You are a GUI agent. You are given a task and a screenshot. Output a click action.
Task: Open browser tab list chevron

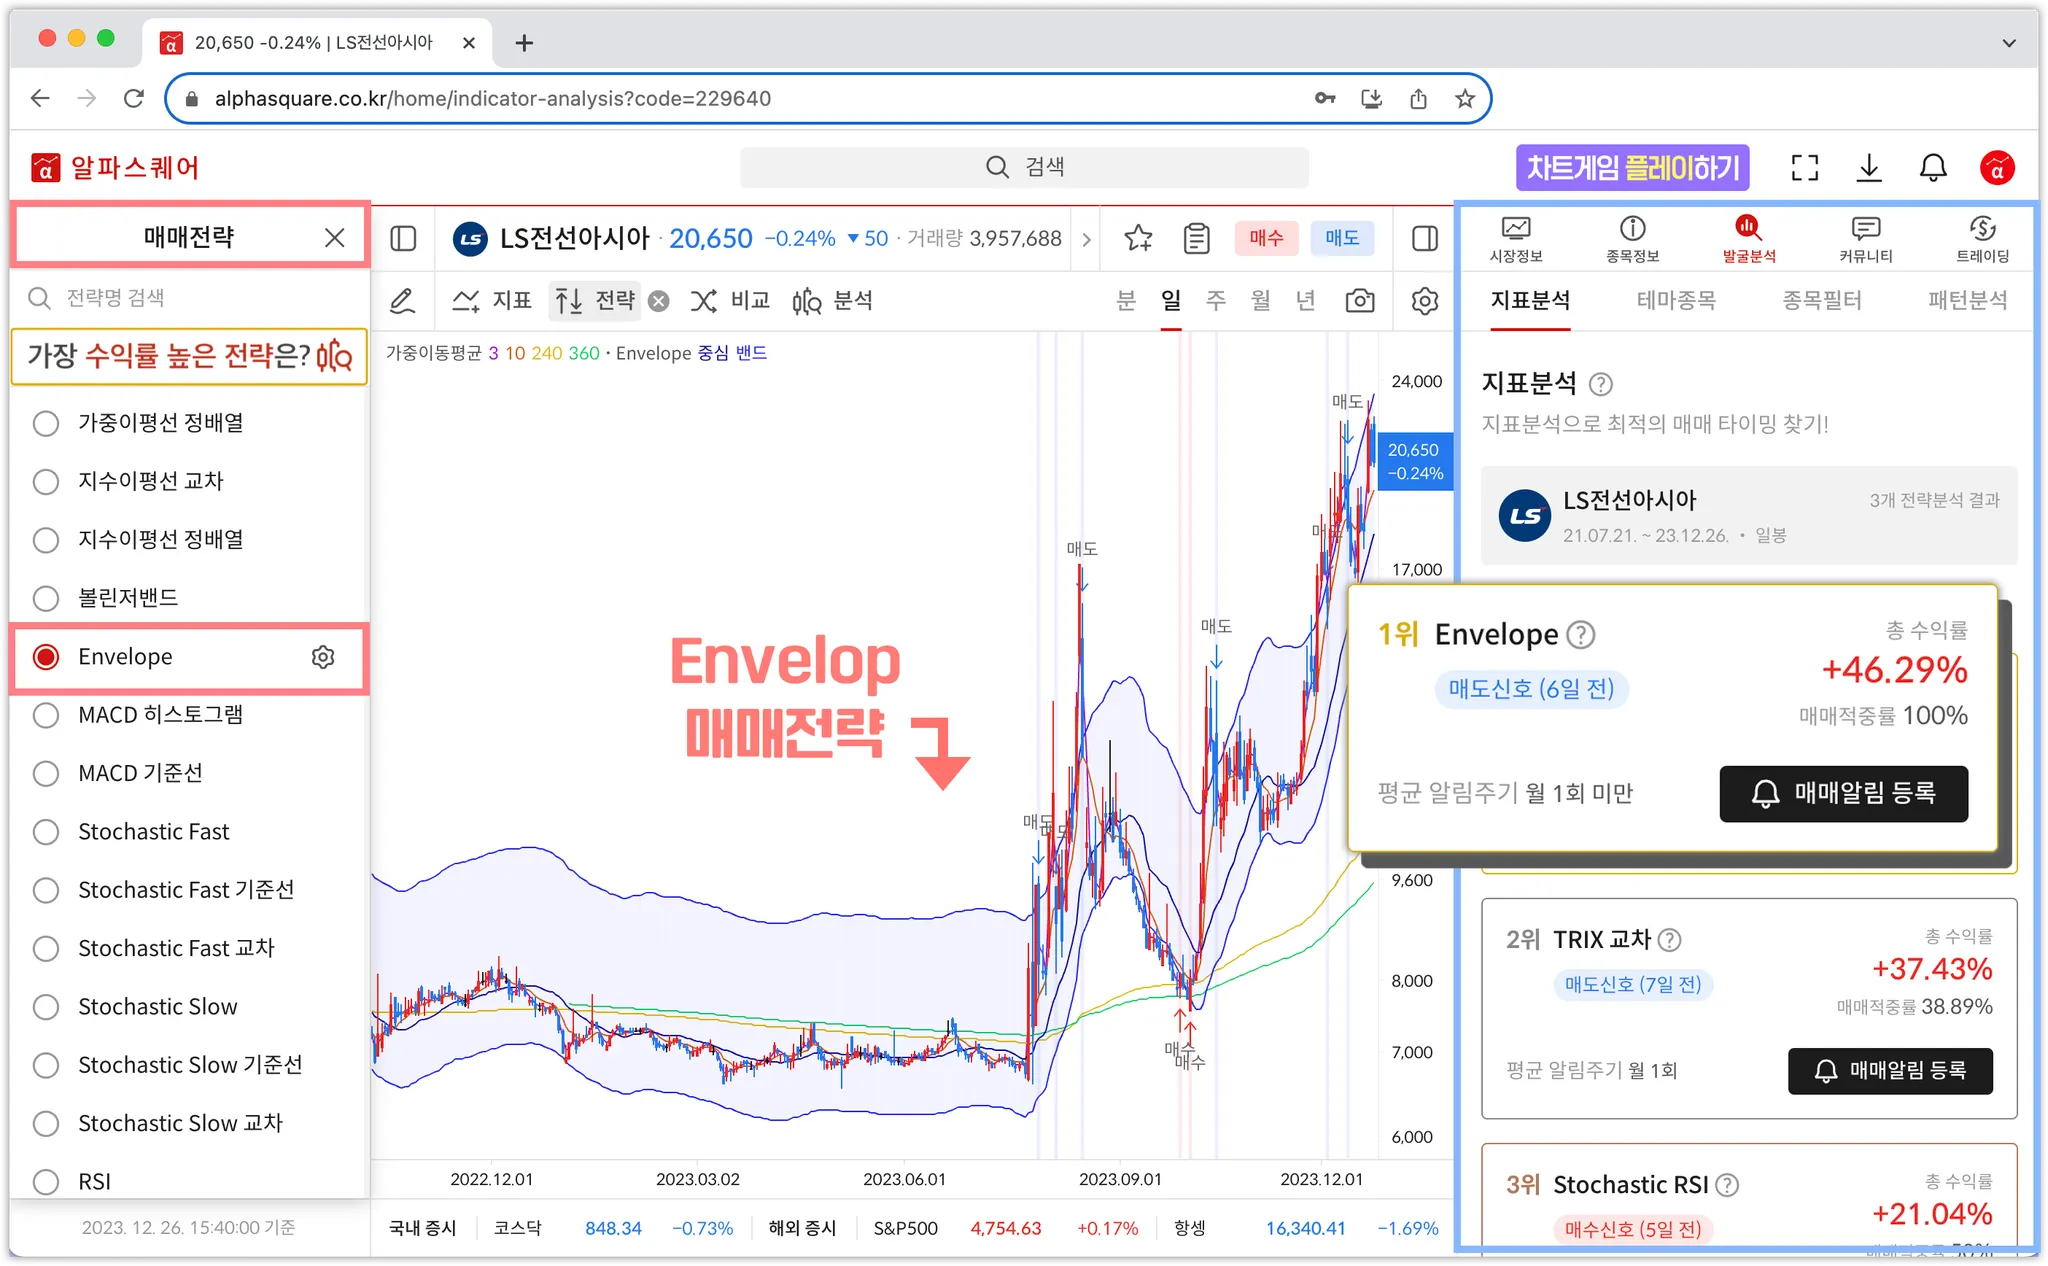(2008, 43)
